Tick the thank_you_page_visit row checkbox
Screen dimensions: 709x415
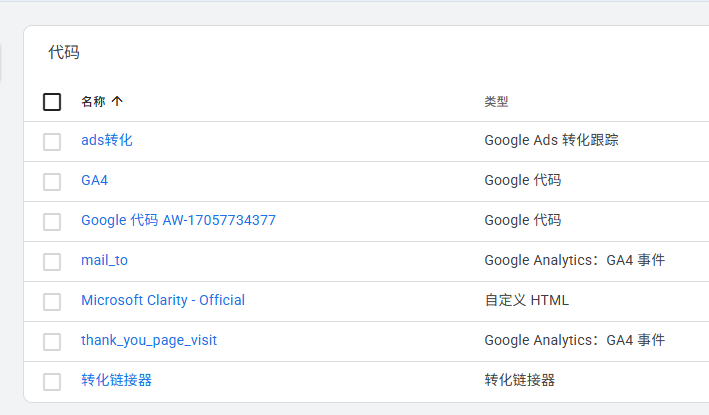[x=52, y=341]
